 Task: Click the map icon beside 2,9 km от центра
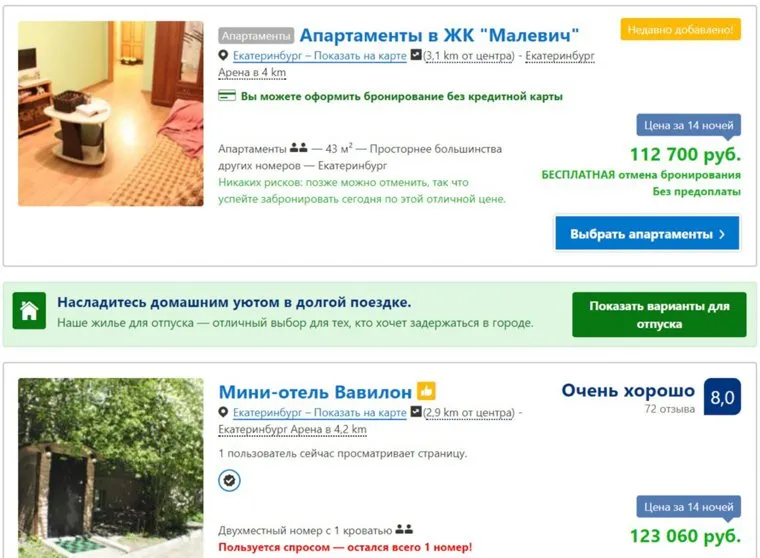[x=416, y=412]
